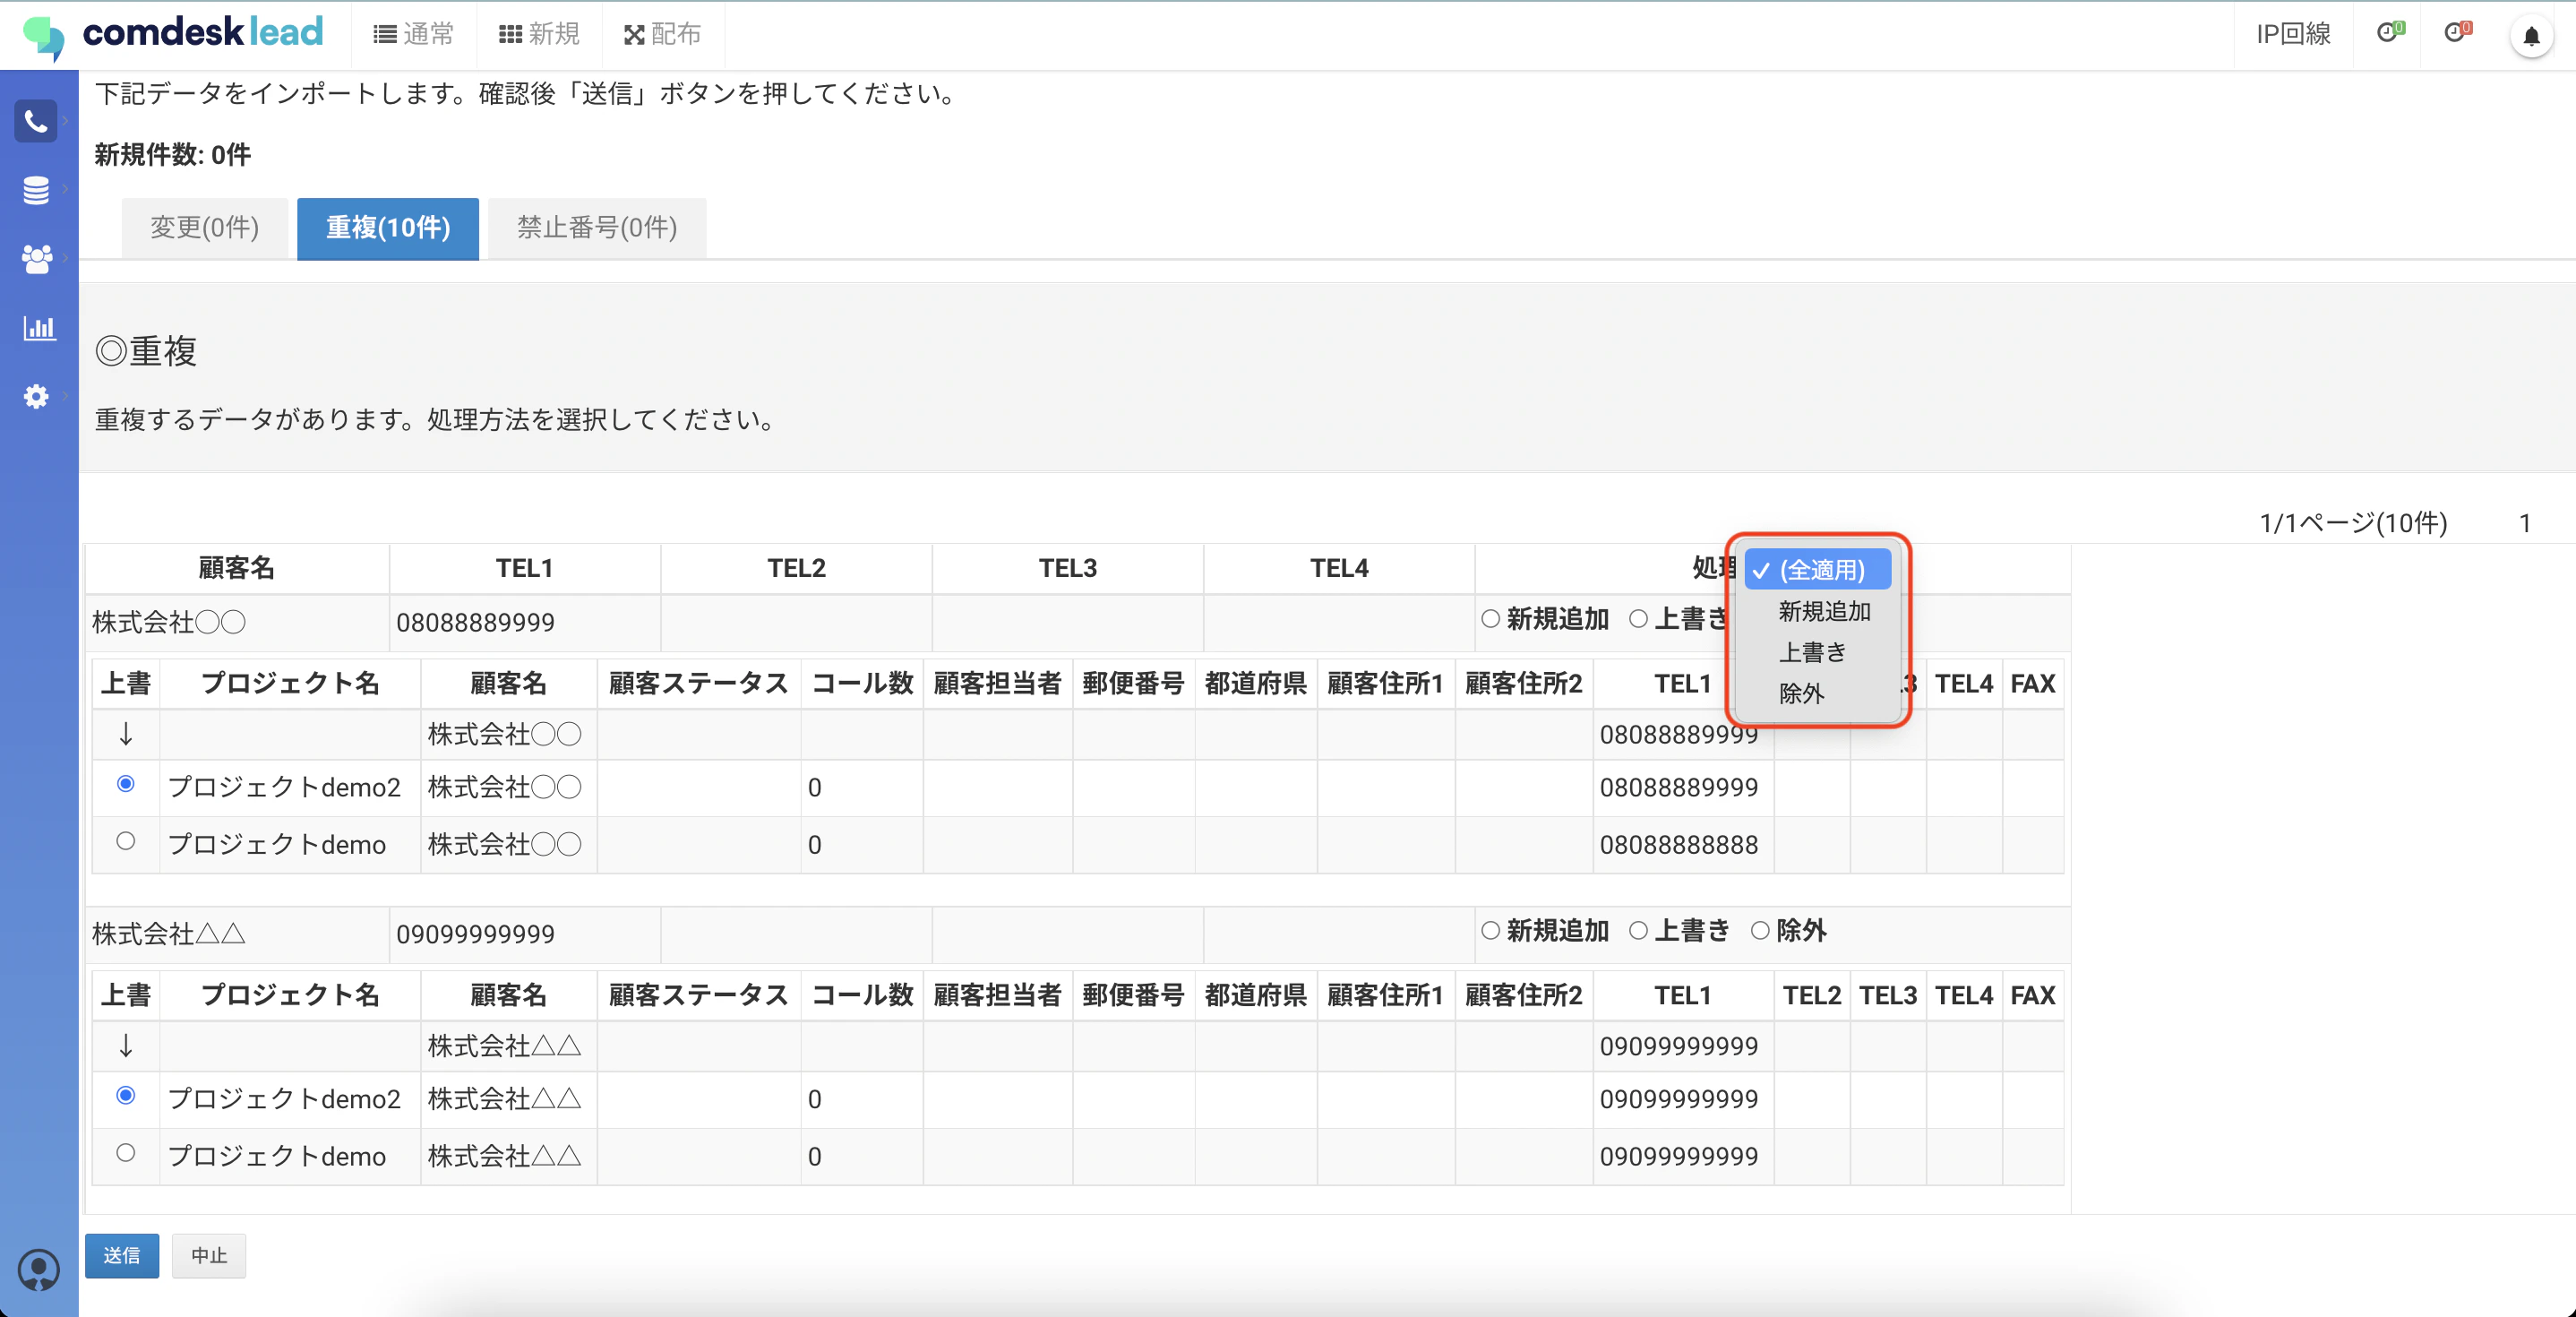Click 顧客住所2 header in 株式会社〇〇 table
The width and height of the screenshot is (2576, 1317).
click(x=1524, y=684)
